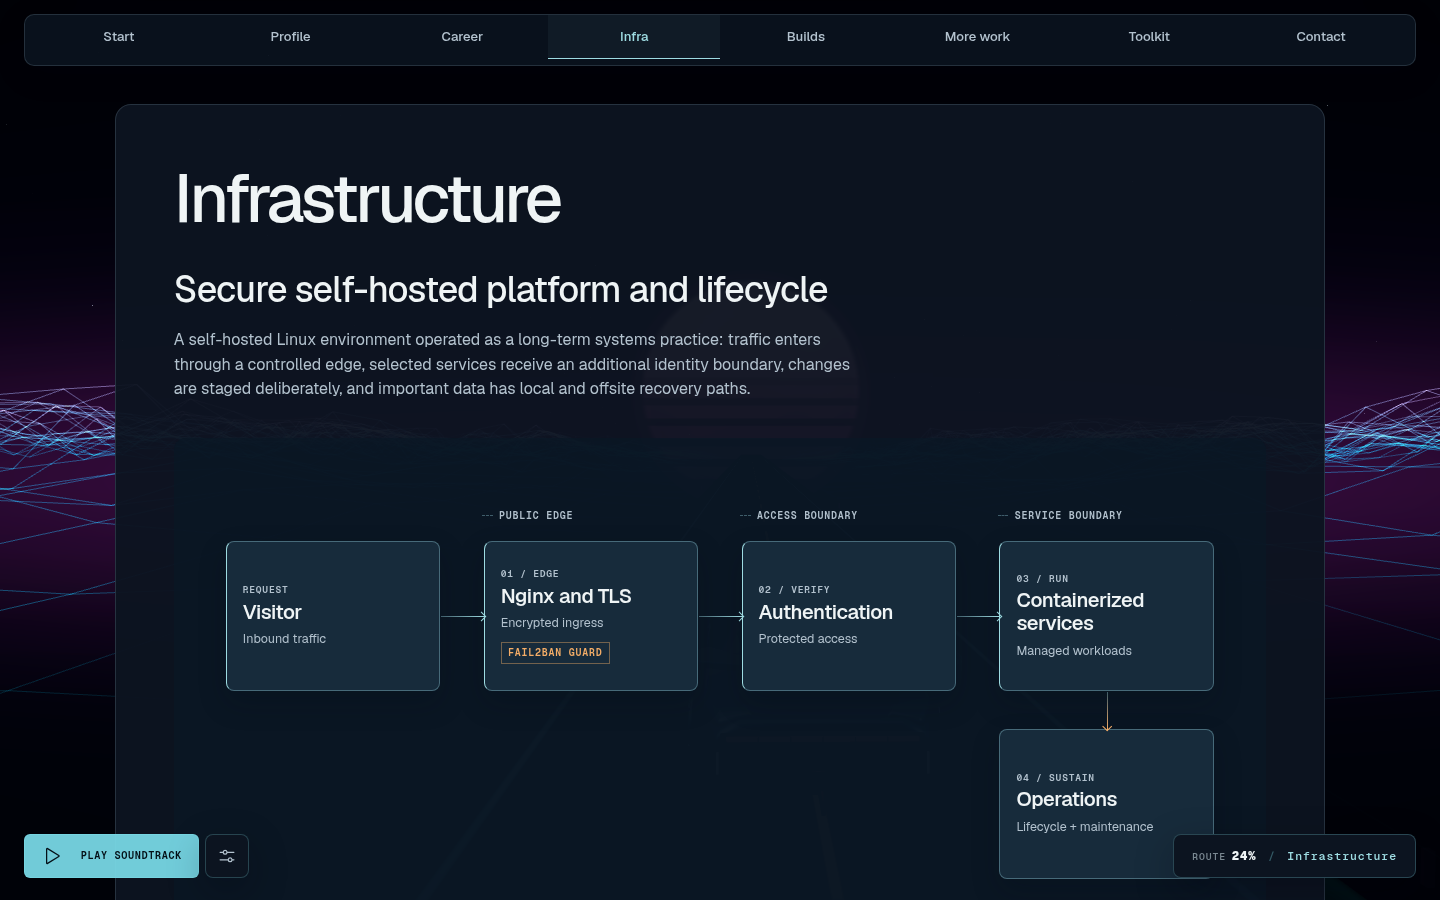Viewport: 1440px width, 900px height.
Task: Click the FAIL2BAN GUARD badge
Action: click(555, 653)
